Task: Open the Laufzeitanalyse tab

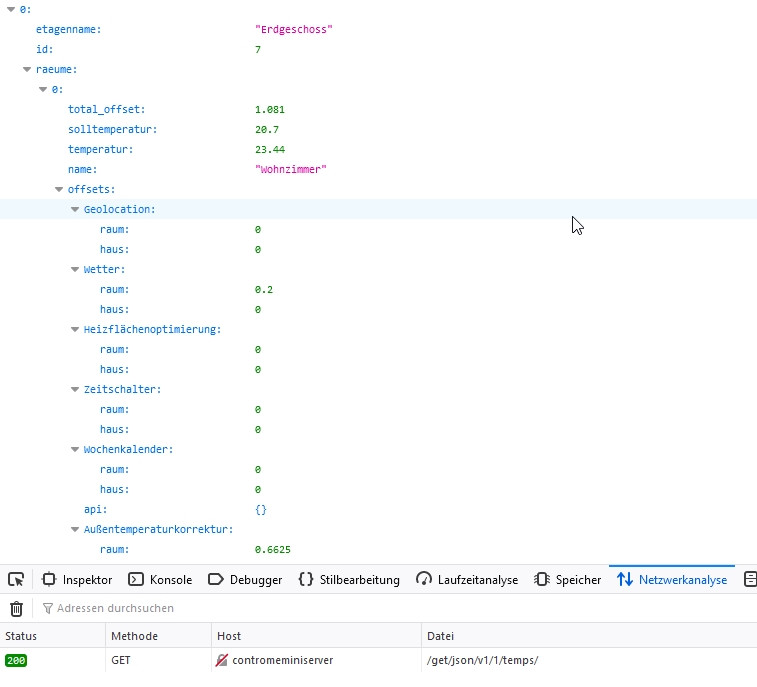Action: [467, 579]
